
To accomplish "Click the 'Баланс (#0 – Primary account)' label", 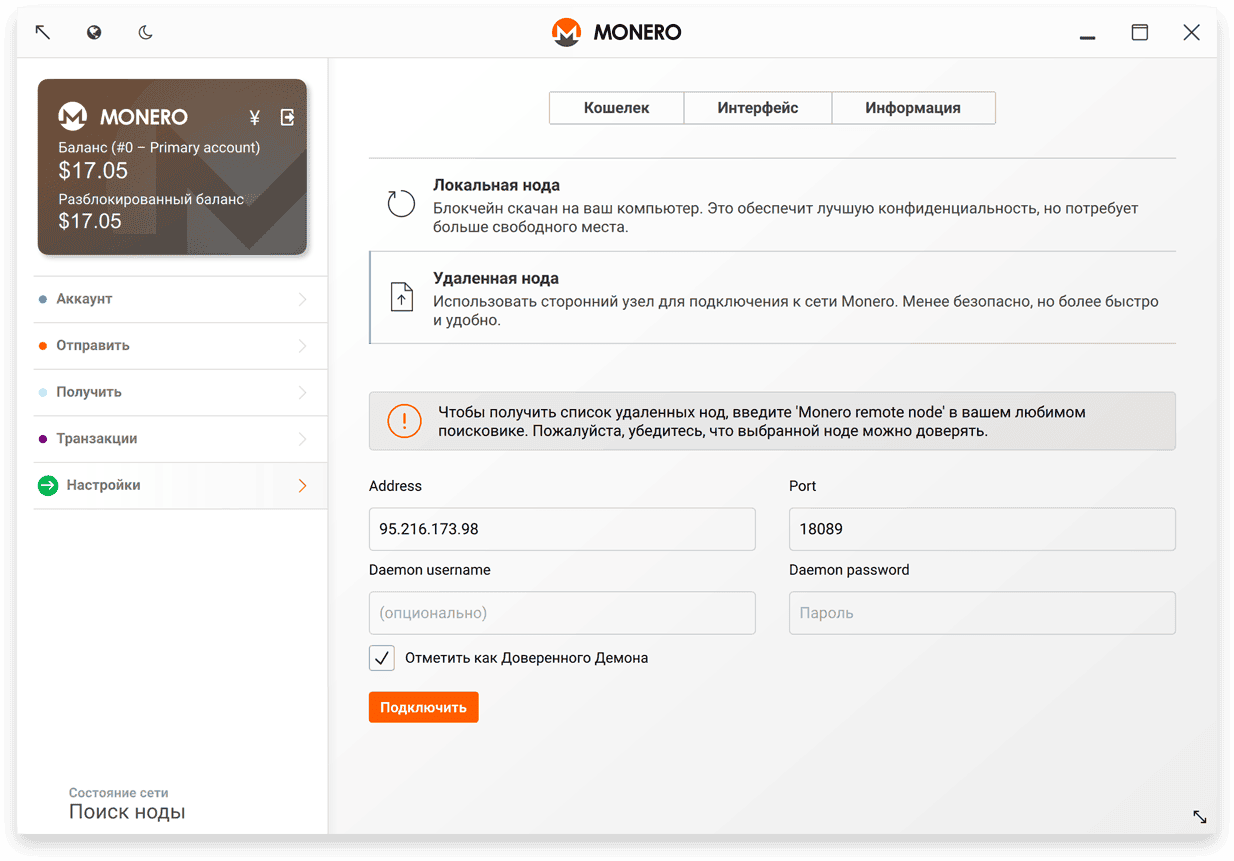I will tap(159, 147).
